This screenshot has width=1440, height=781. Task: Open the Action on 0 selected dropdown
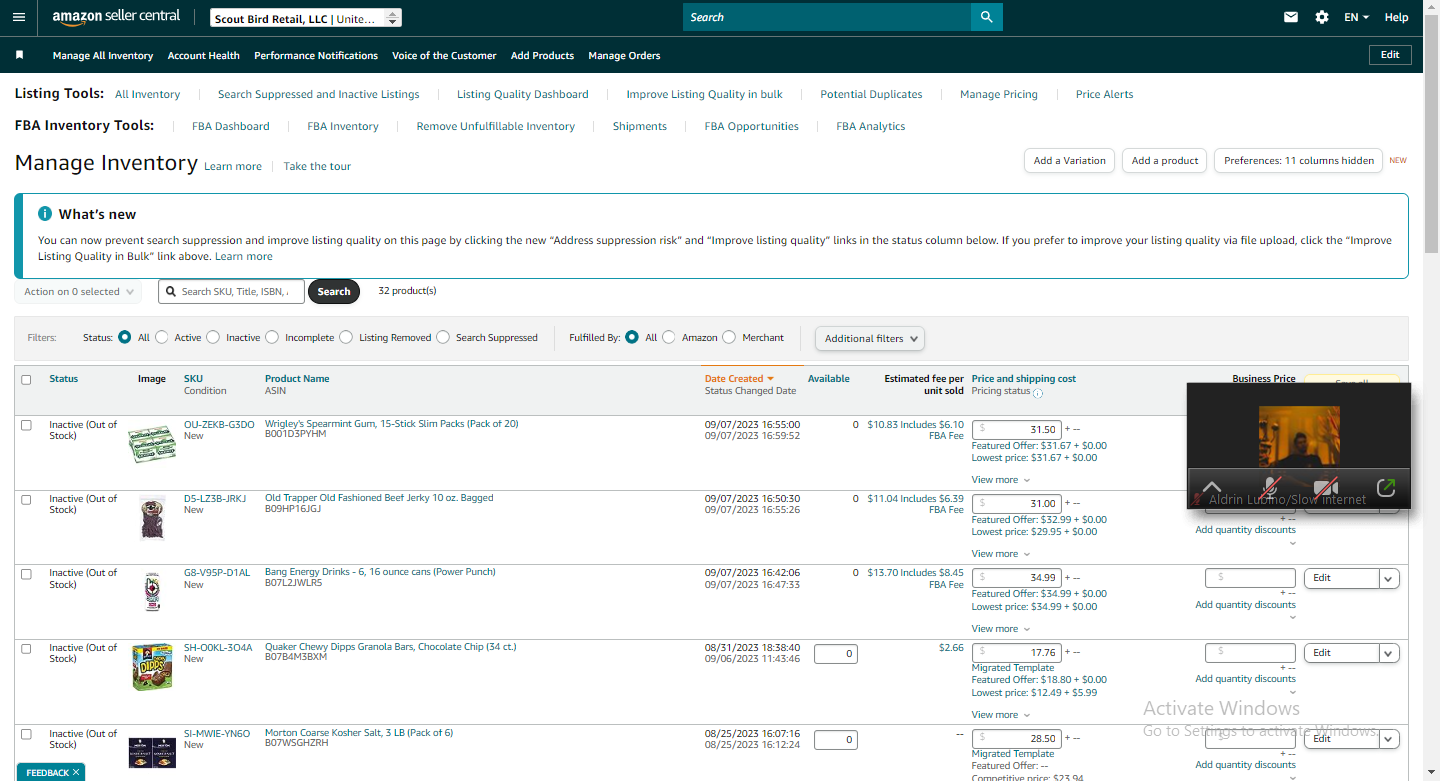pos(78,292)
